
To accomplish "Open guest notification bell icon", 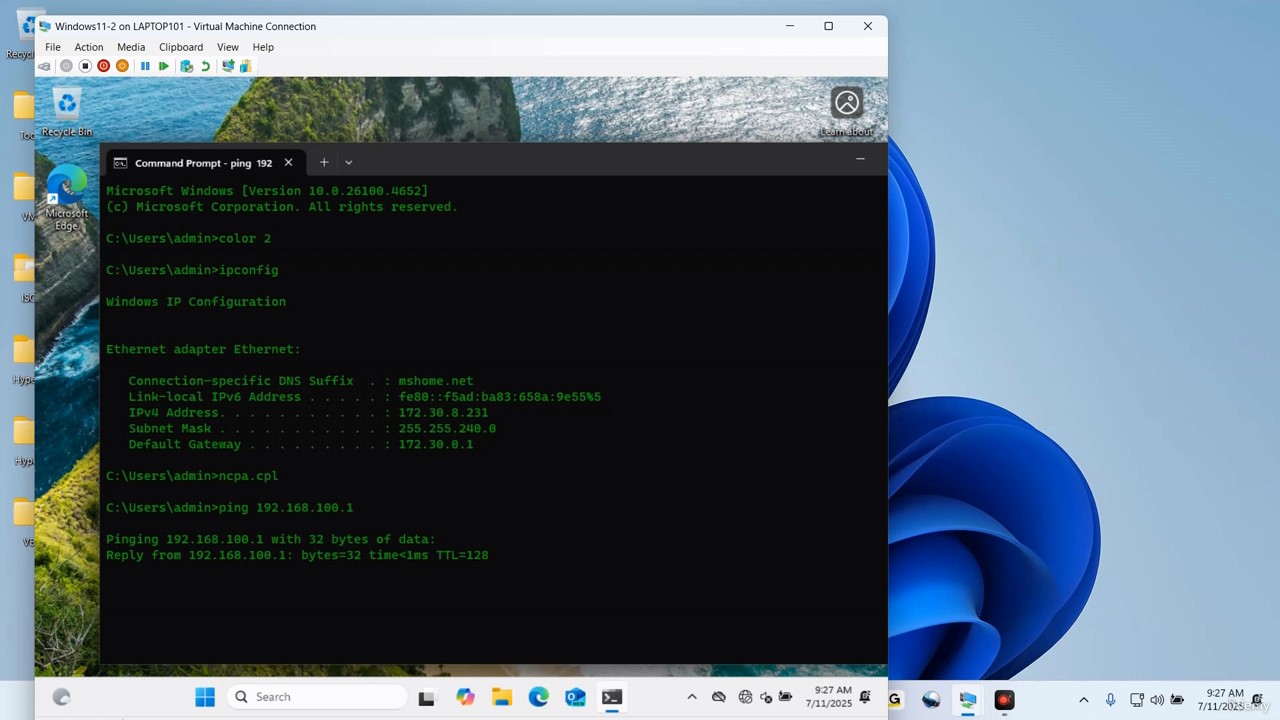I will coord(865,697).
